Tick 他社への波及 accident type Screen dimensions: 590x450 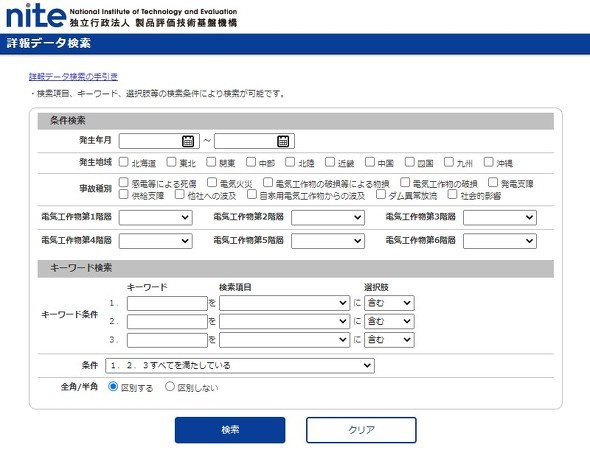click(179, 195)
